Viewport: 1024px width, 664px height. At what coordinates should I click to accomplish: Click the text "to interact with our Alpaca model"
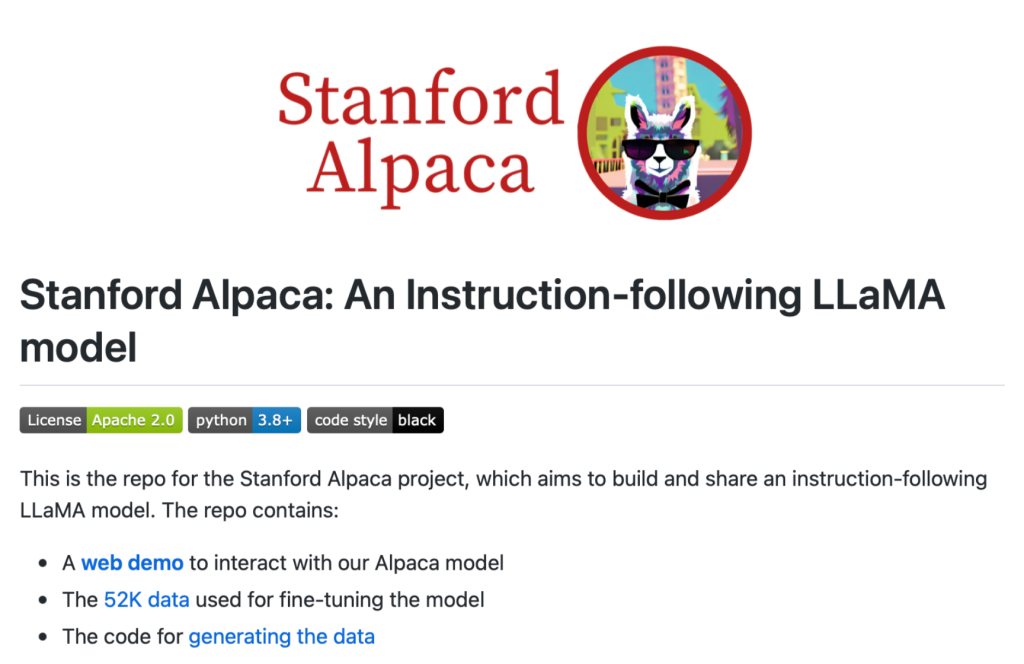[x=346, y=563]
